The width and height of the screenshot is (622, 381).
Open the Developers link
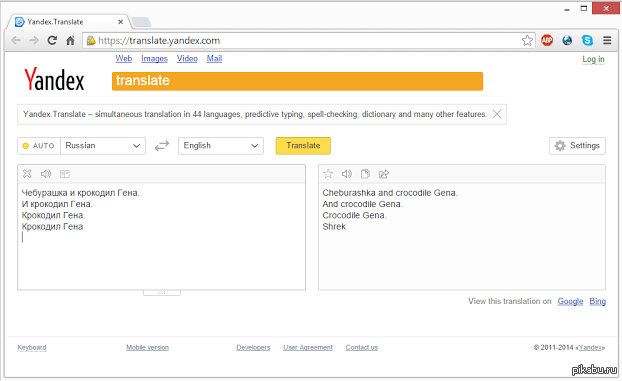pos(253,348)
